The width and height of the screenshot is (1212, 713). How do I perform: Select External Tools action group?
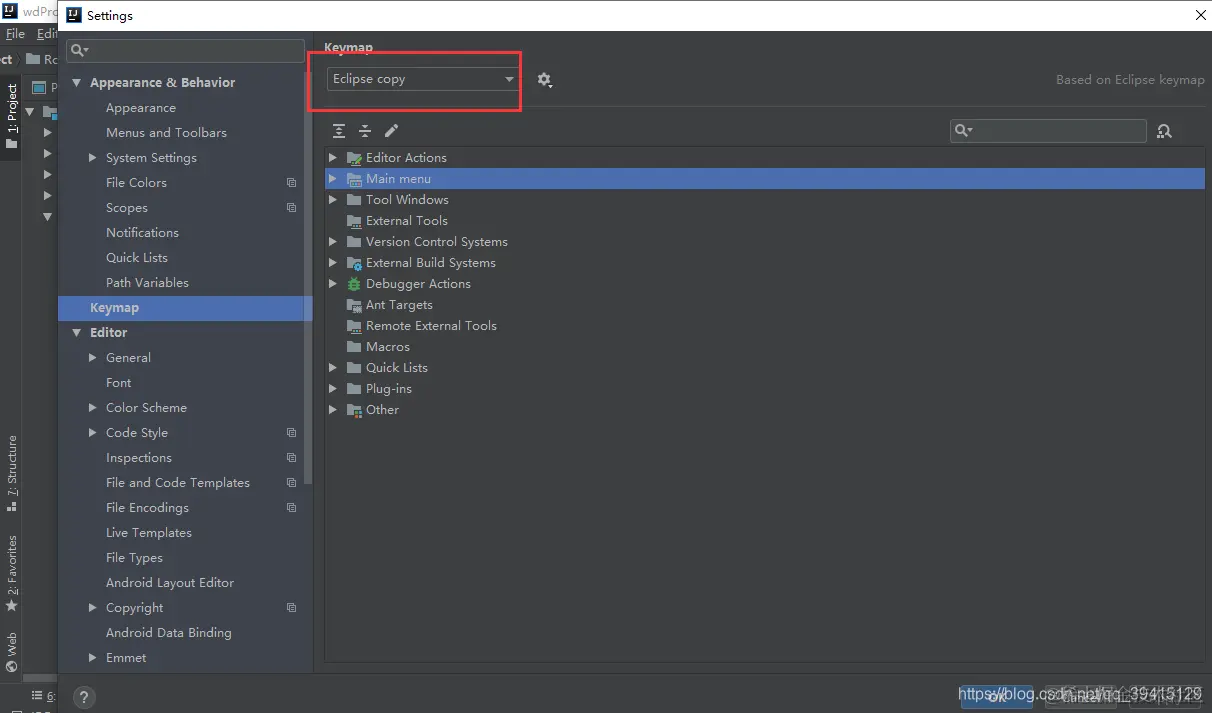[x=407, y=221]
